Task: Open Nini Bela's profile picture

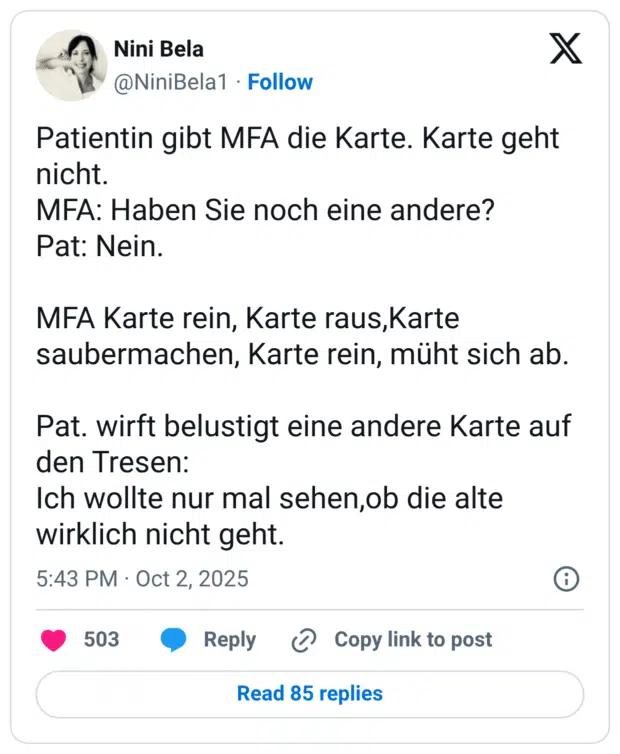Action: point(72,65)
